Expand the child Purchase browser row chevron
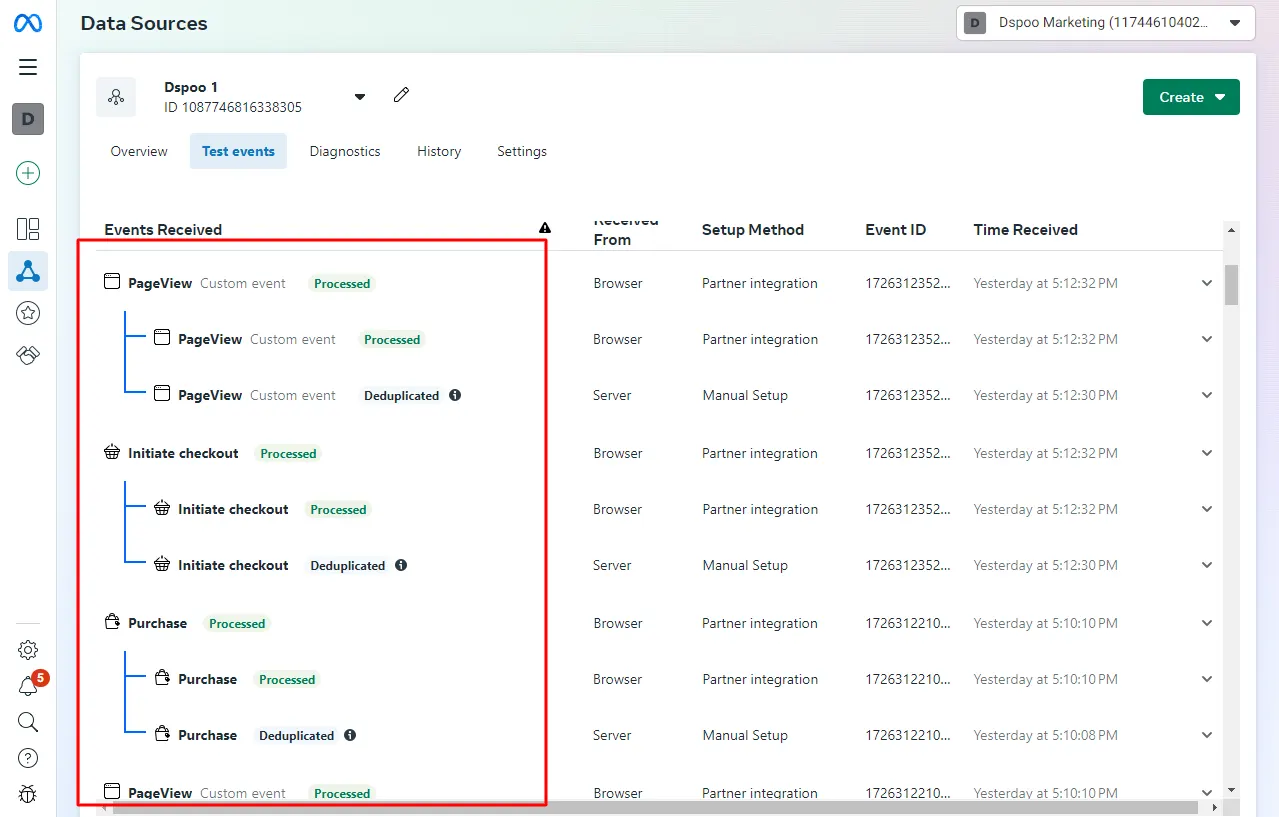 coord(1207,679)
